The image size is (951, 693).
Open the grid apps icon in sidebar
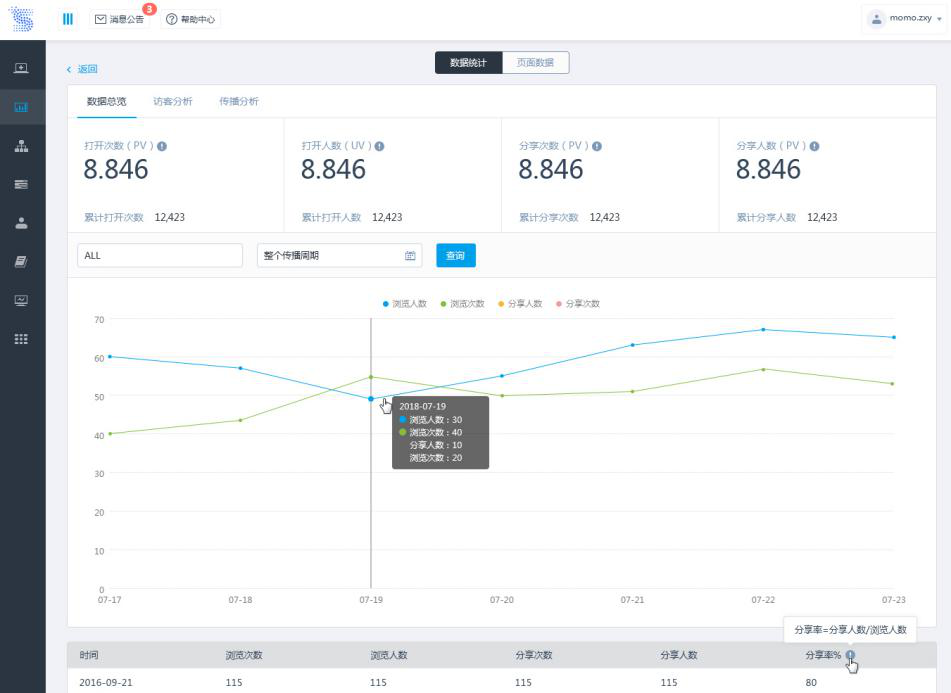tap(21, 339)
